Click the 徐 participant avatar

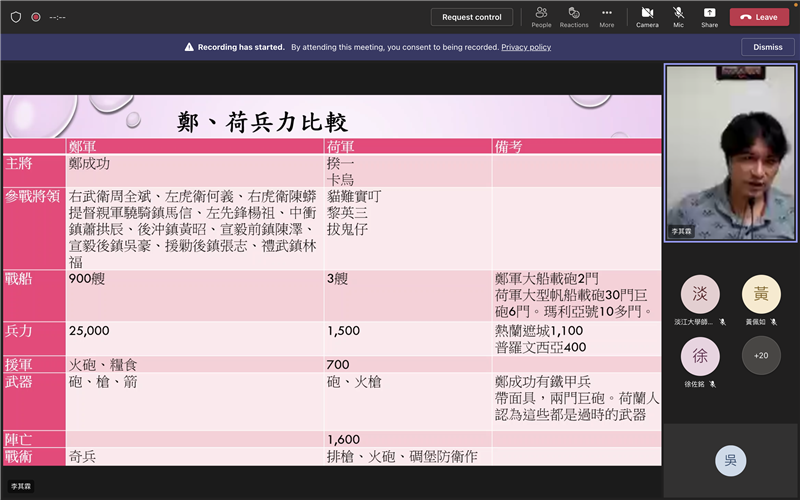click(x=700, y=355)
